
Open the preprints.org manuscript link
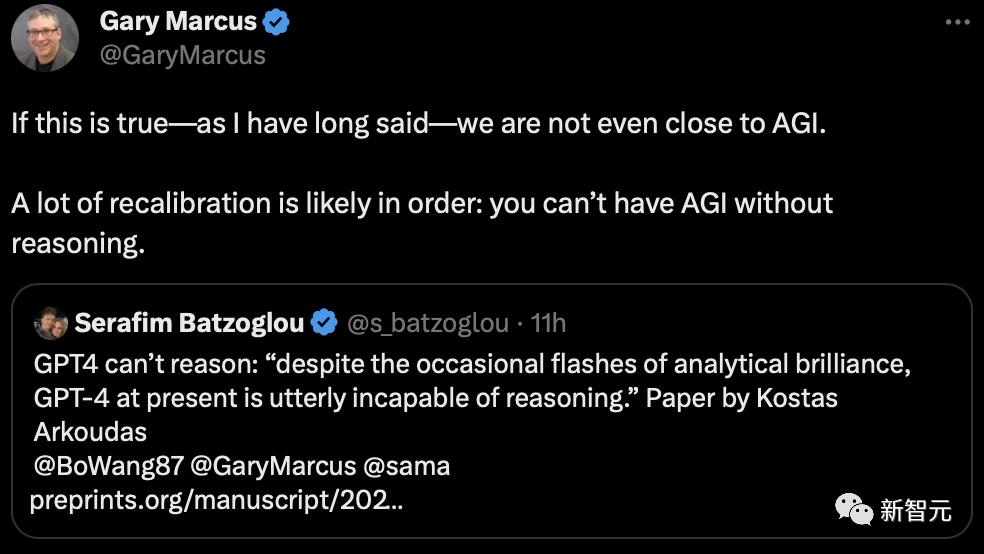pos(217,500)
